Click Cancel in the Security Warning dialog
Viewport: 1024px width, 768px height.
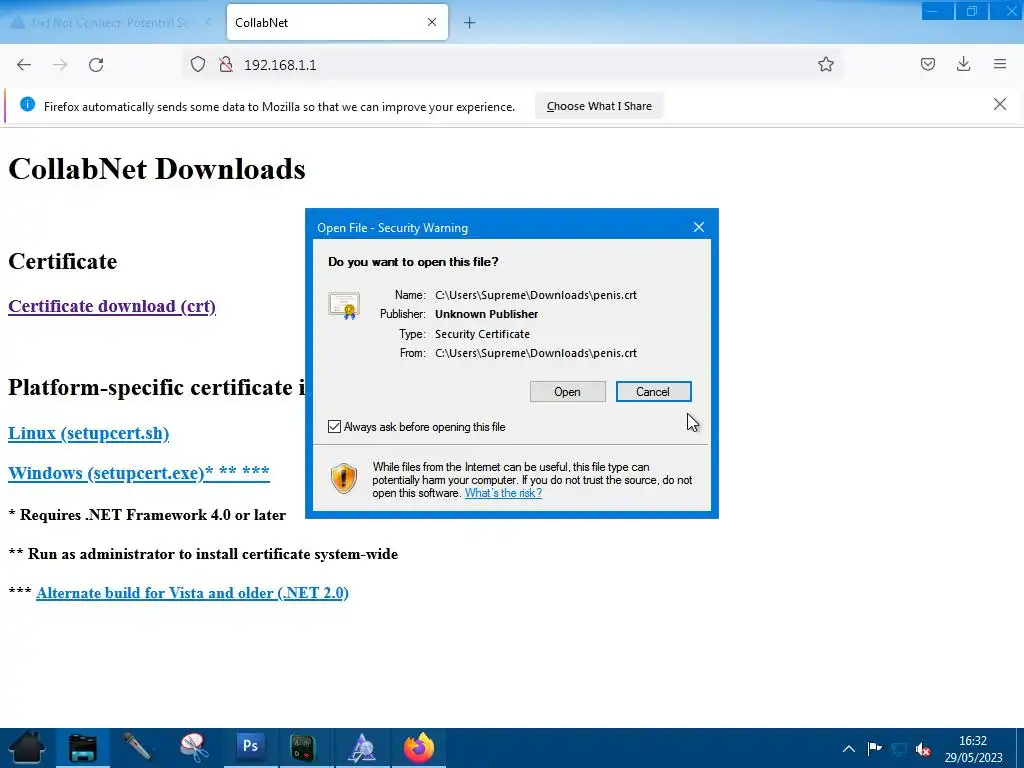[653, 392]
